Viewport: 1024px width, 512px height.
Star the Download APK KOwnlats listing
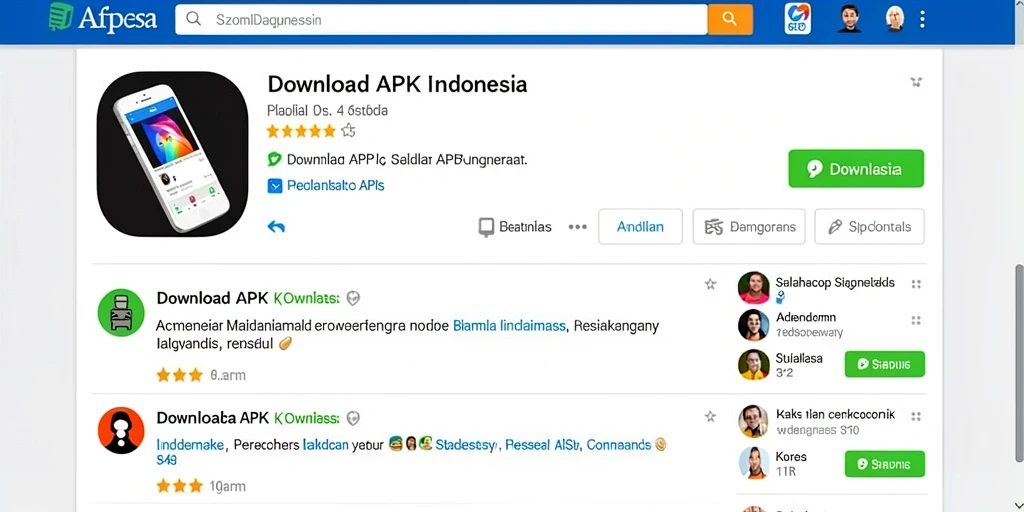pyautogui.click(x=711, y=284)
